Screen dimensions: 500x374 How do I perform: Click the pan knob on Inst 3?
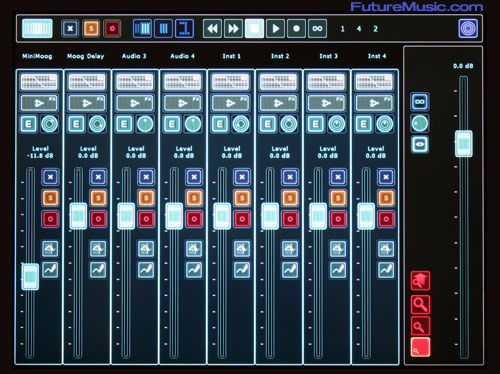pyautogui.click(x=337, y=124)
